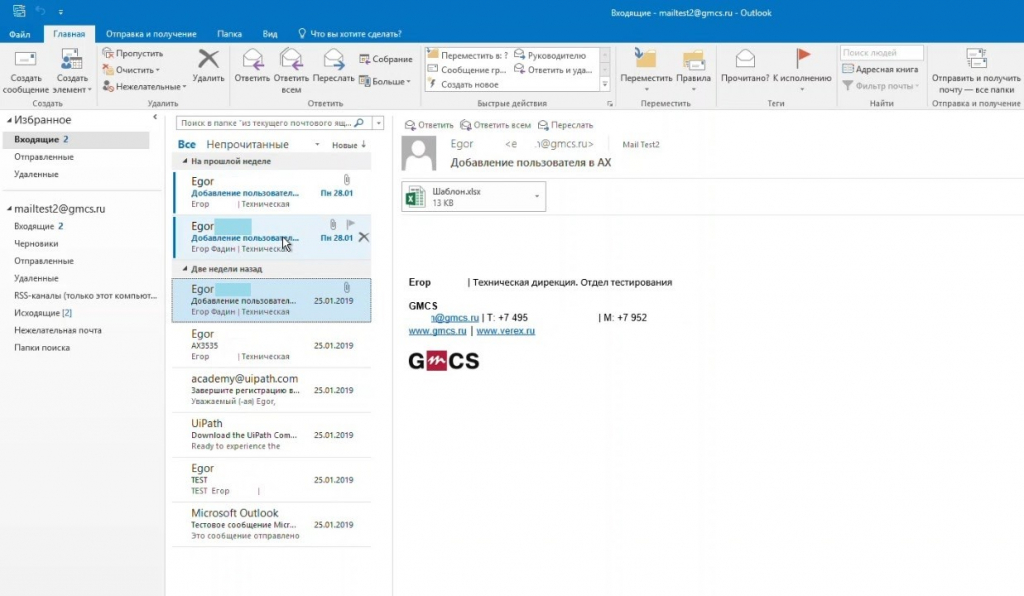Open Входящие under Избранное
This screenshot has height=596, width=1024.
[x=76, y=139]
